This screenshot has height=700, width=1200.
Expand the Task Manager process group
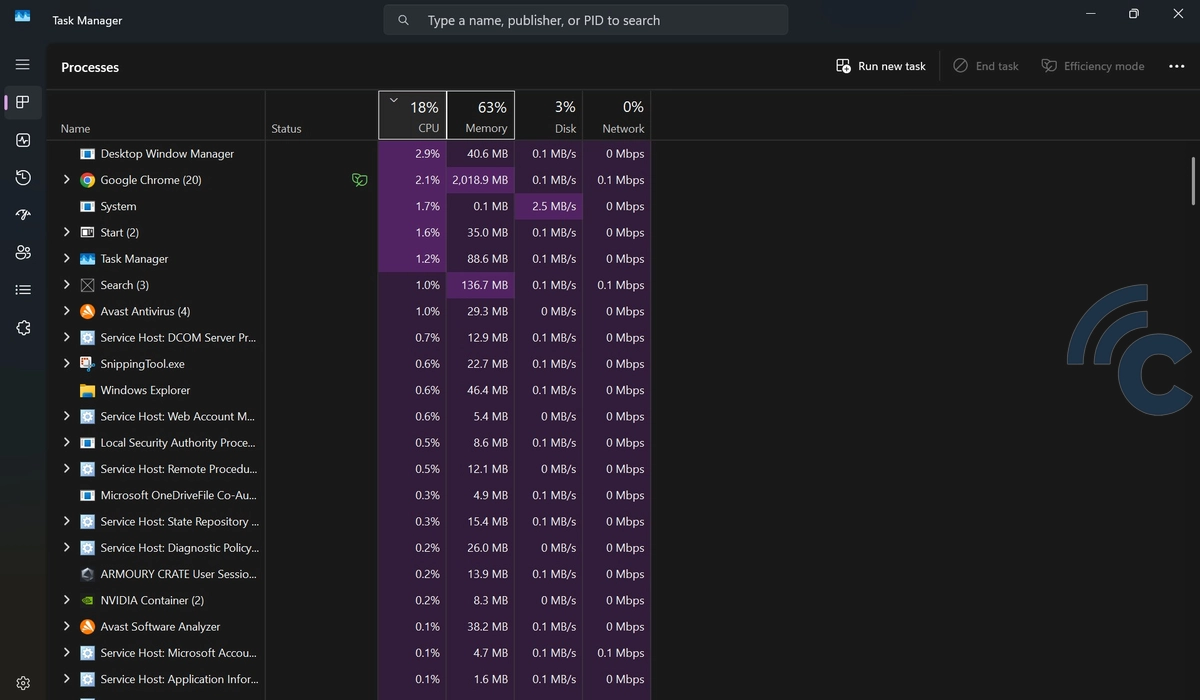coord(66,259)
